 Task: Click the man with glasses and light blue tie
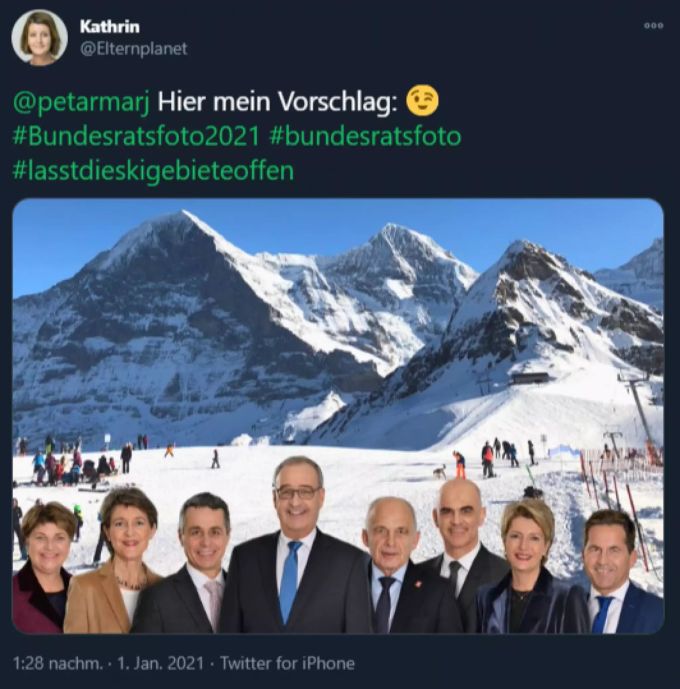297,549
